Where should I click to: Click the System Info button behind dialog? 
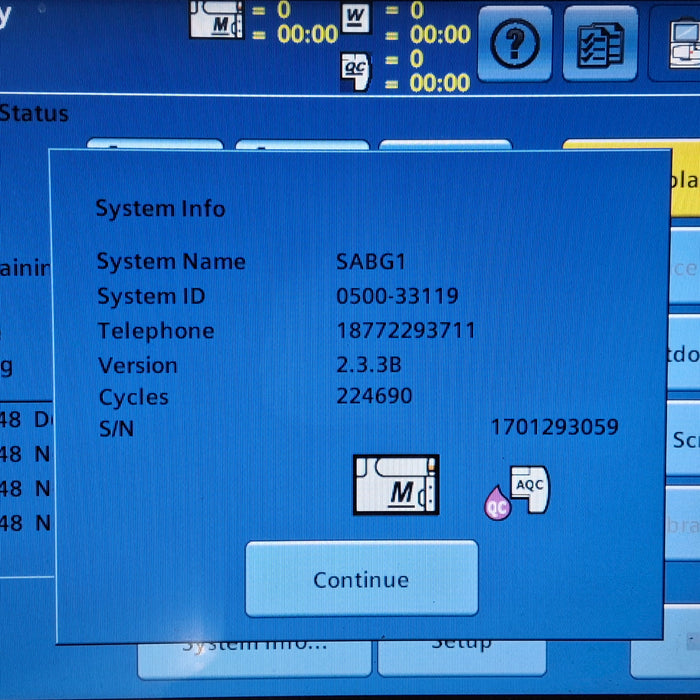tap(254, 659)
